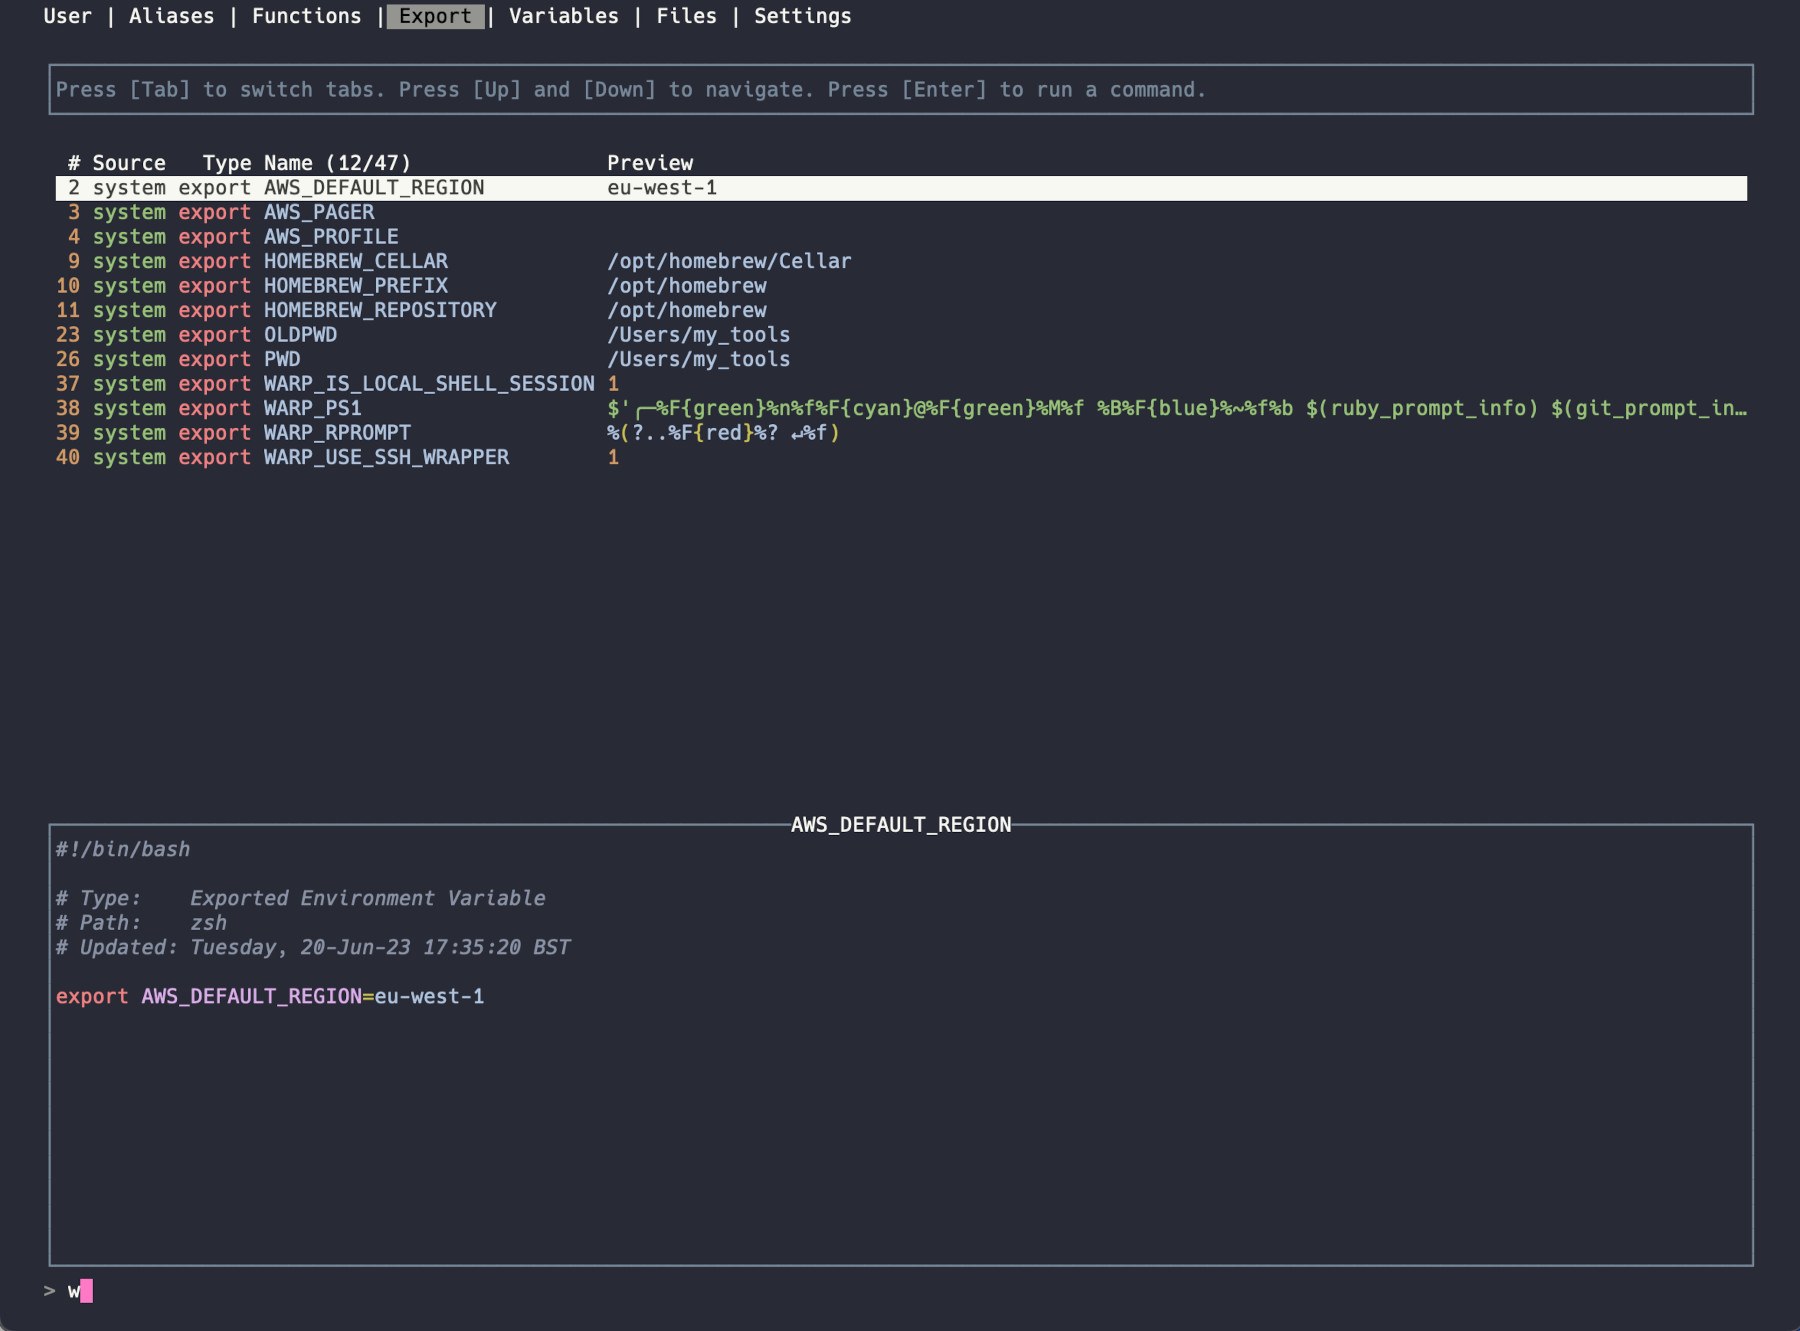Select the highlighted Export tab
The image size is (1800, 1331).
coord(435,16)
